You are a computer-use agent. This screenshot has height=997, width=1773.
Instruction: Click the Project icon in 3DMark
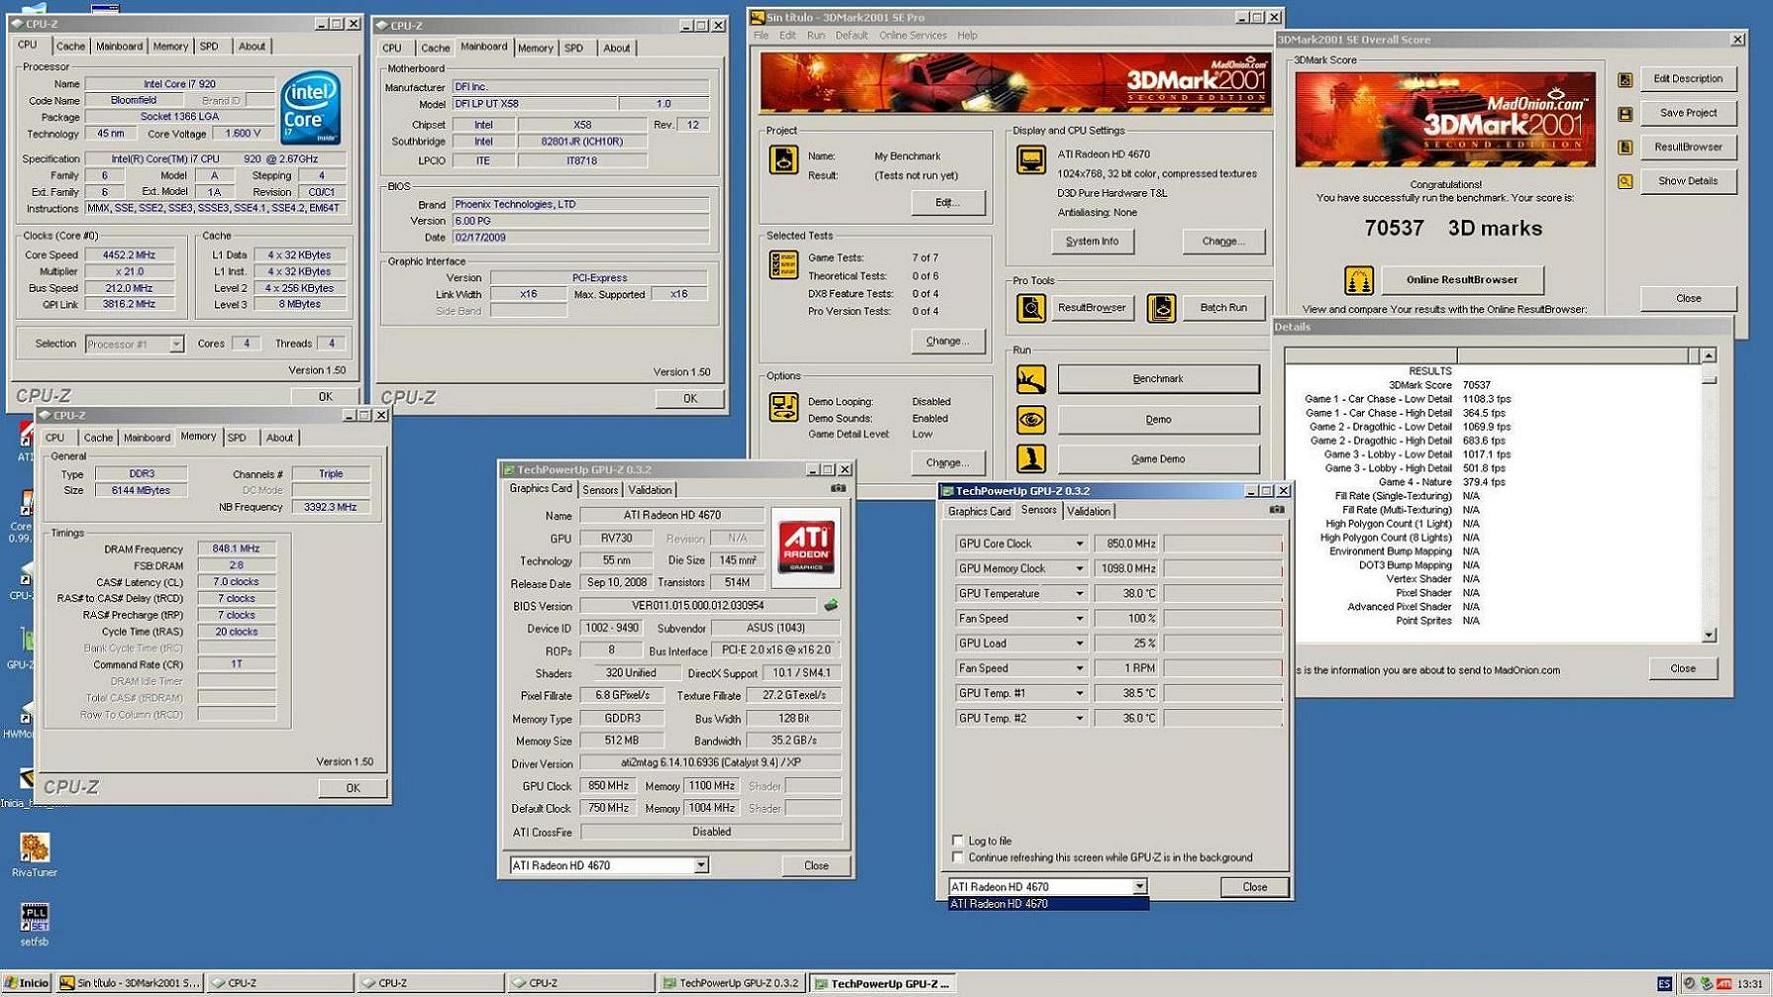[x=783, y=160]
